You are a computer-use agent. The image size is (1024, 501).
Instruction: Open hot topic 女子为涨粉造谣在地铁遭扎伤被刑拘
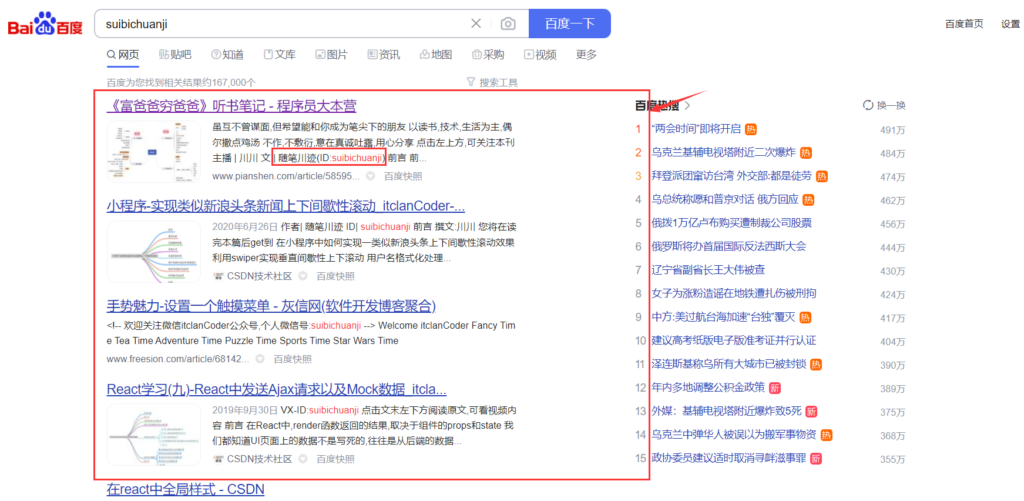(734, 294)
